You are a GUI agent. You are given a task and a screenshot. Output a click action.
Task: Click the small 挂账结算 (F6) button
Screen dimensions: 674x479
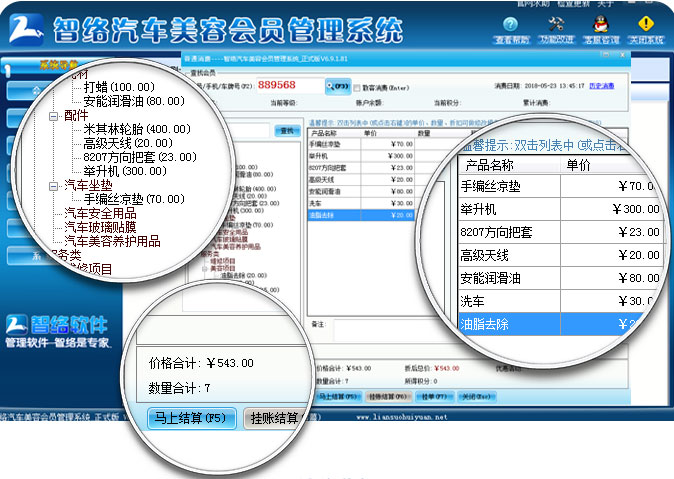coord(388,396)
